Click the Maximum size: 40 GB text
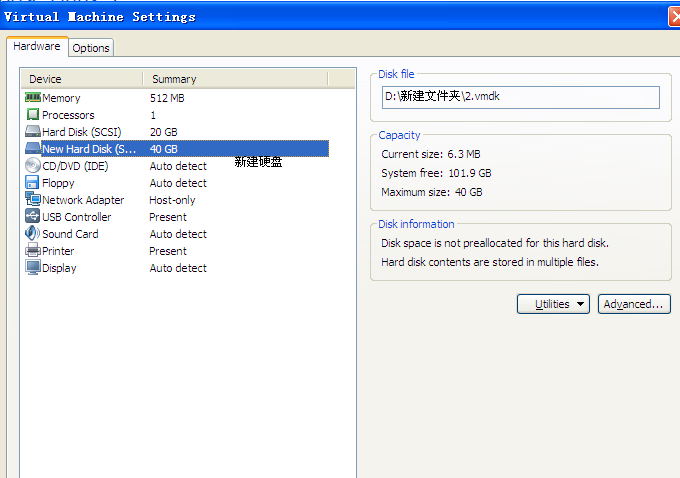This screenshot has height=478, width=680. 432,192
